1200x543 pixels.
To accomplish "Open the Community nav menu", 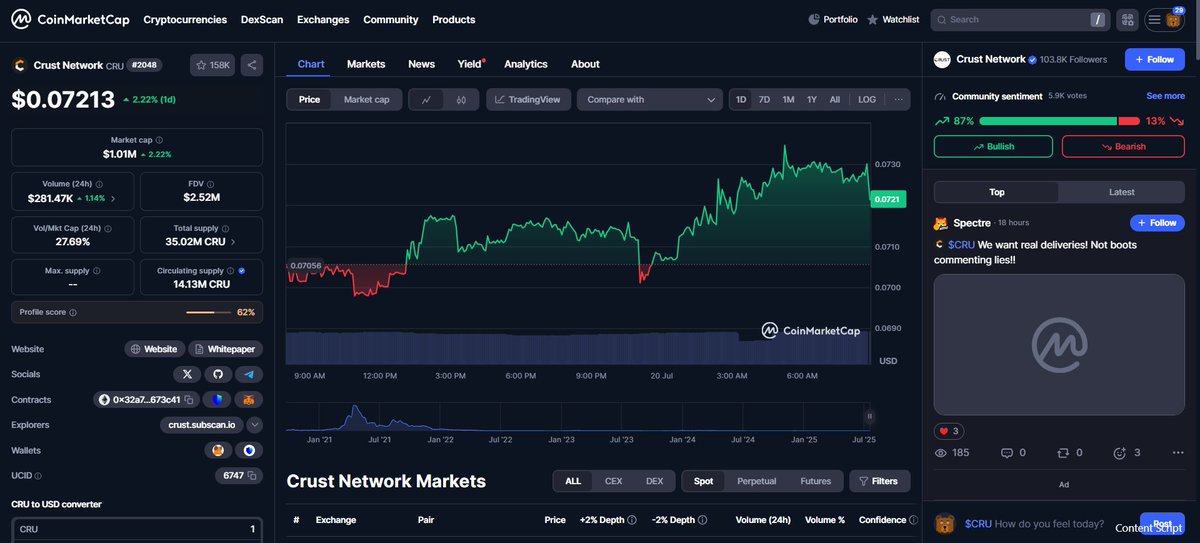I will 391,19.
